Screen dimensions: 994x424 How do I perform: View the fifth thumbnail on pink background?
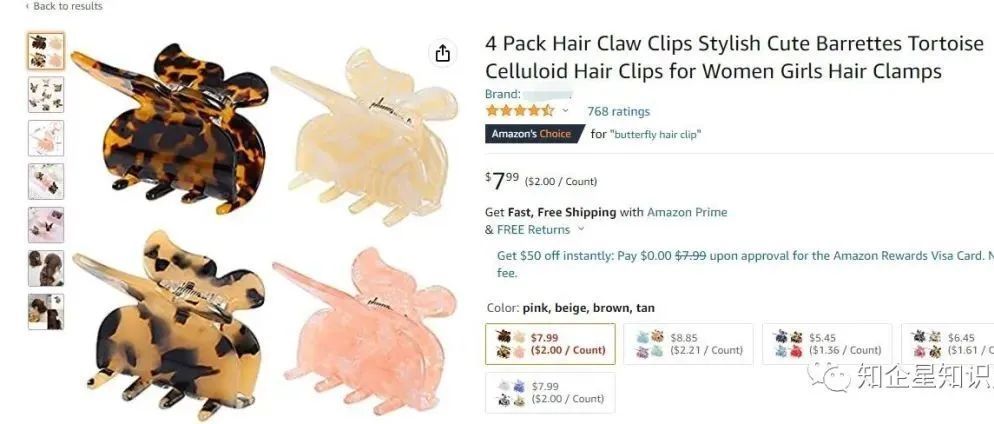click(x=46, y=224)
